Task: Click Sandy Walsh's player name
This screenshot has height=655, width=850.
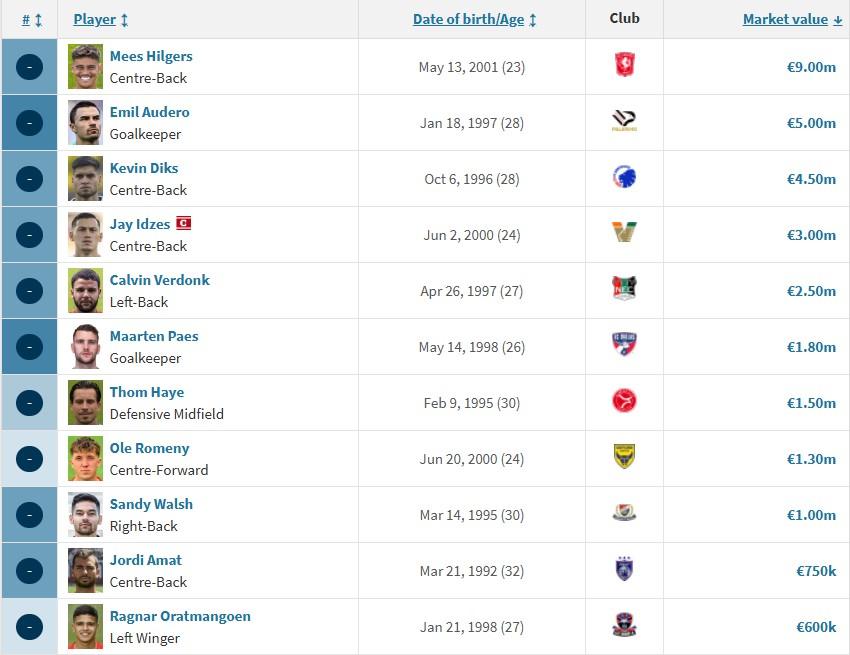Action: [x=151, y=504]
